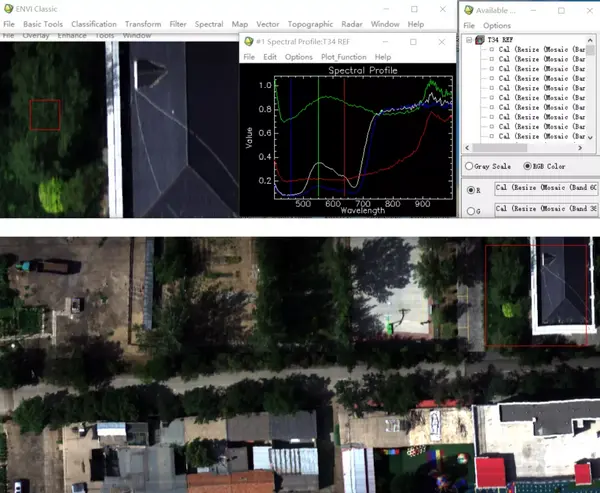
Task: Open the Map menu
Action: (x=240, y=24)
